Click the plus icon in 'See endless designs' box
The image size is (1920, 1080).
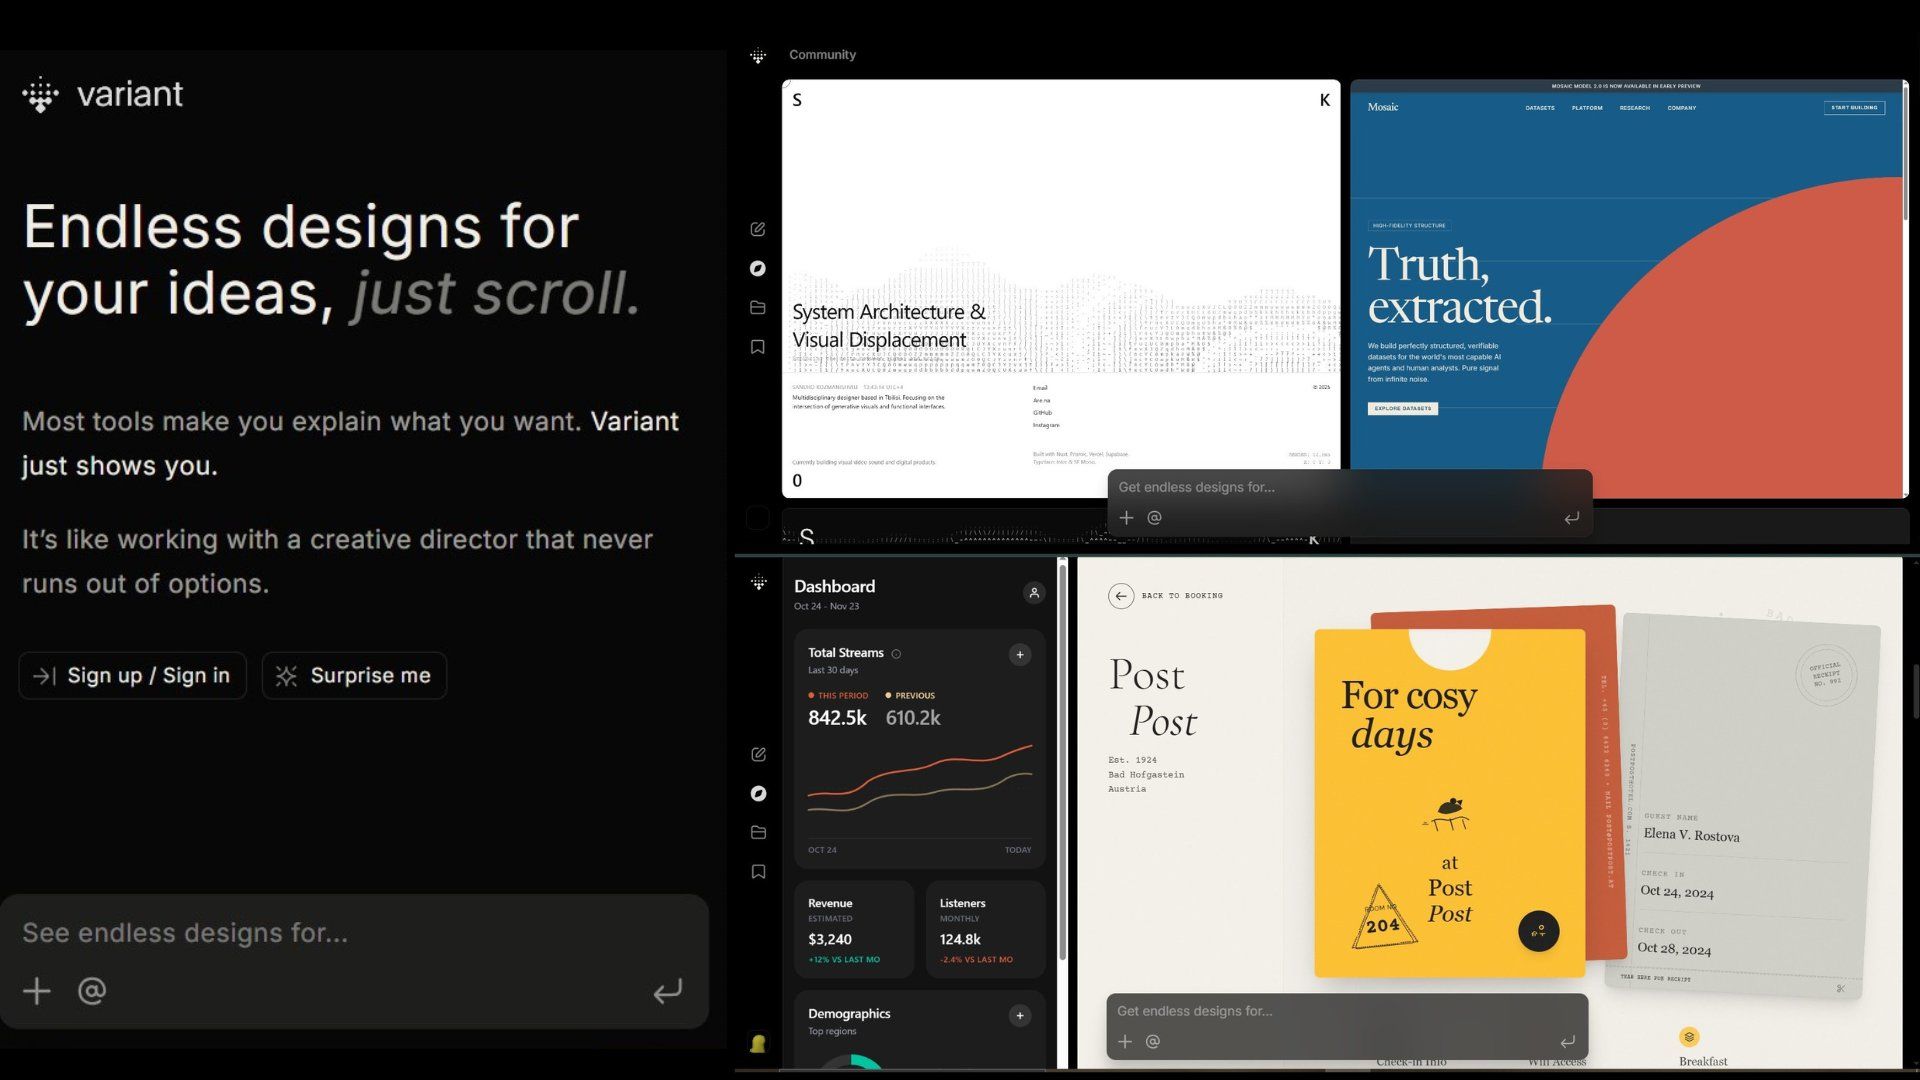(x=37, y=991)
